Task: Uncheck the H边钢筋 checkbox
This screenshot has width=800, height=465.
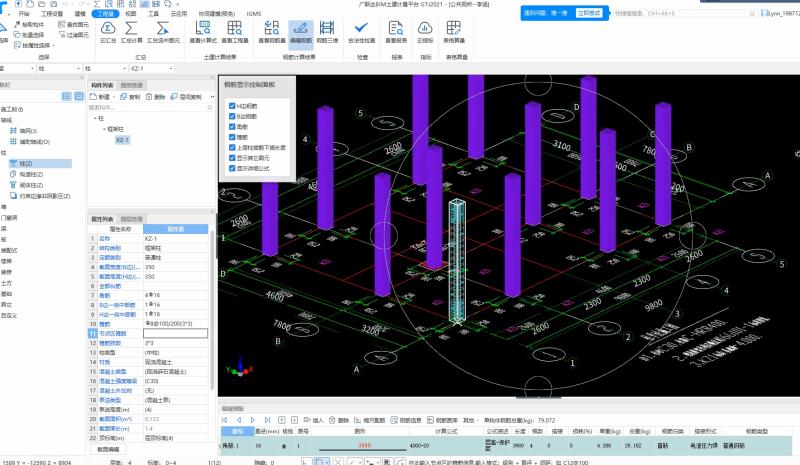Action: tap(232, 105)
